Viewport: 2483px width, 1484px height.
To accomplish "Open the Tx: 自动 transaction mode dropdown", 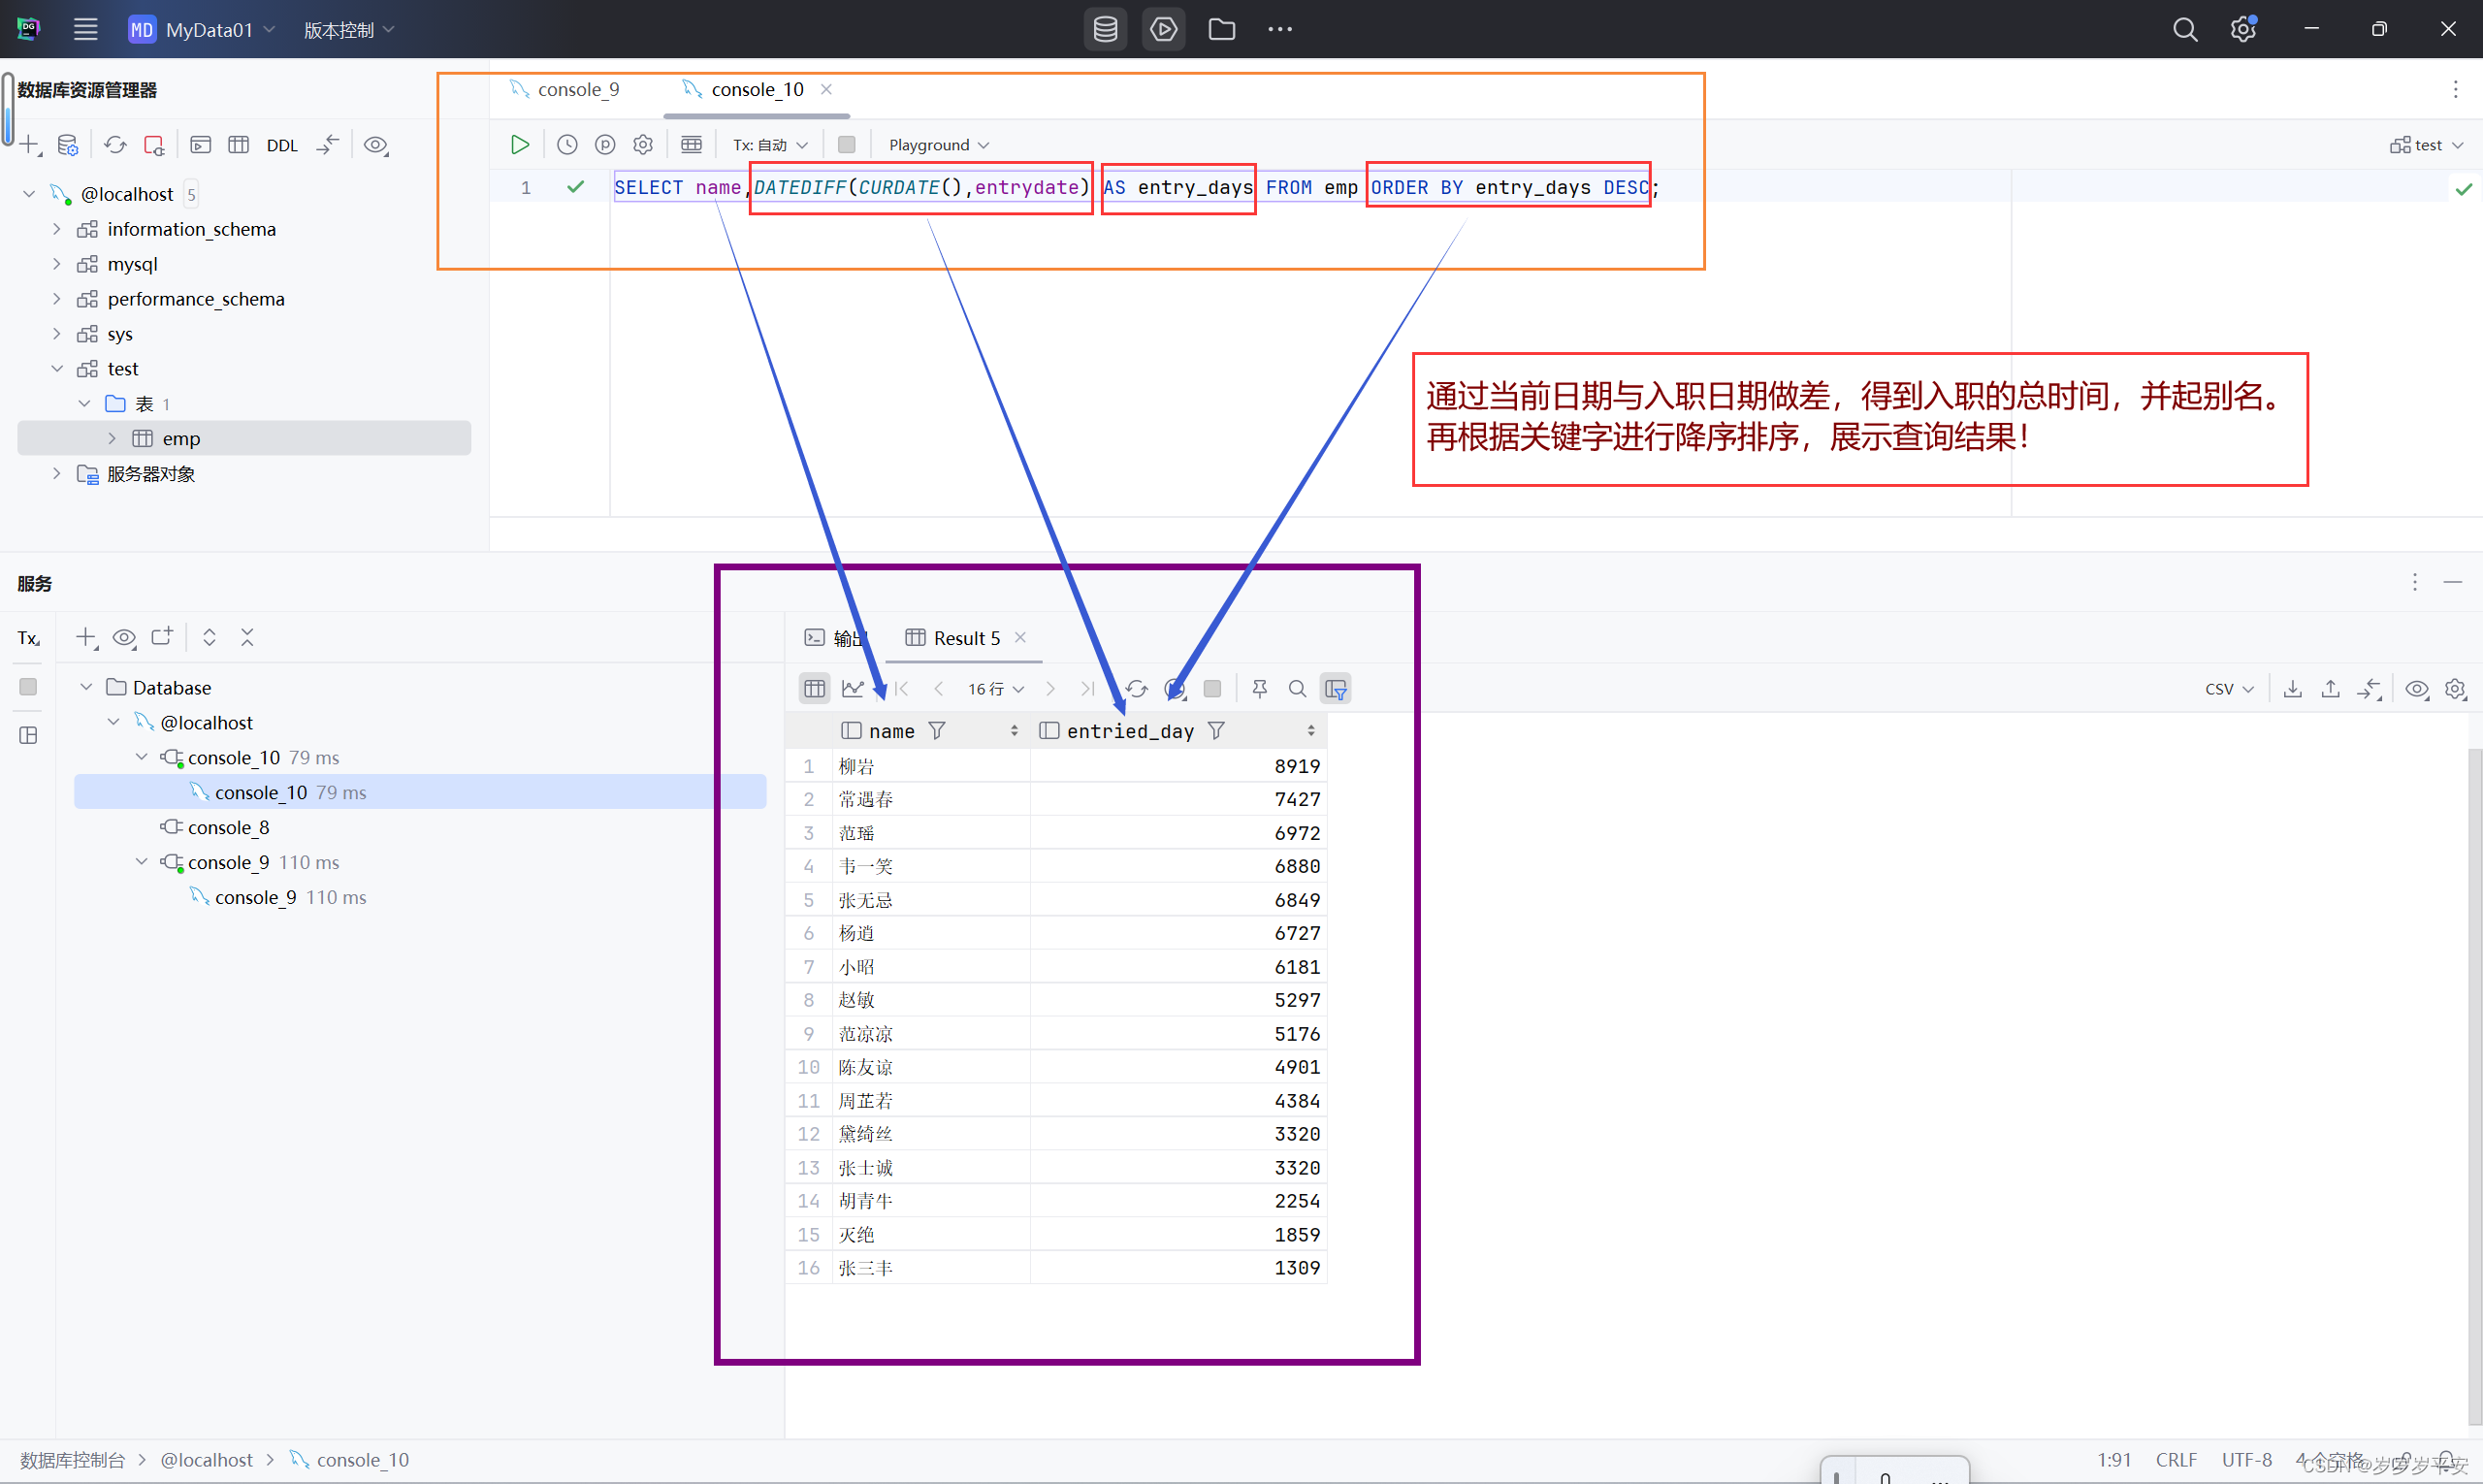I will (770, 144).
